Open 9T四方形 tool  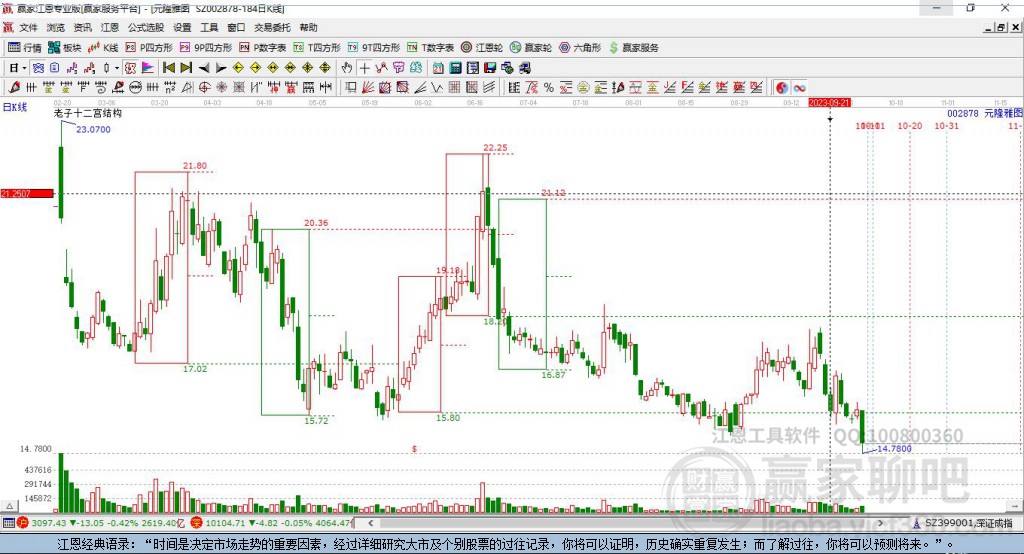coord(374,48)
